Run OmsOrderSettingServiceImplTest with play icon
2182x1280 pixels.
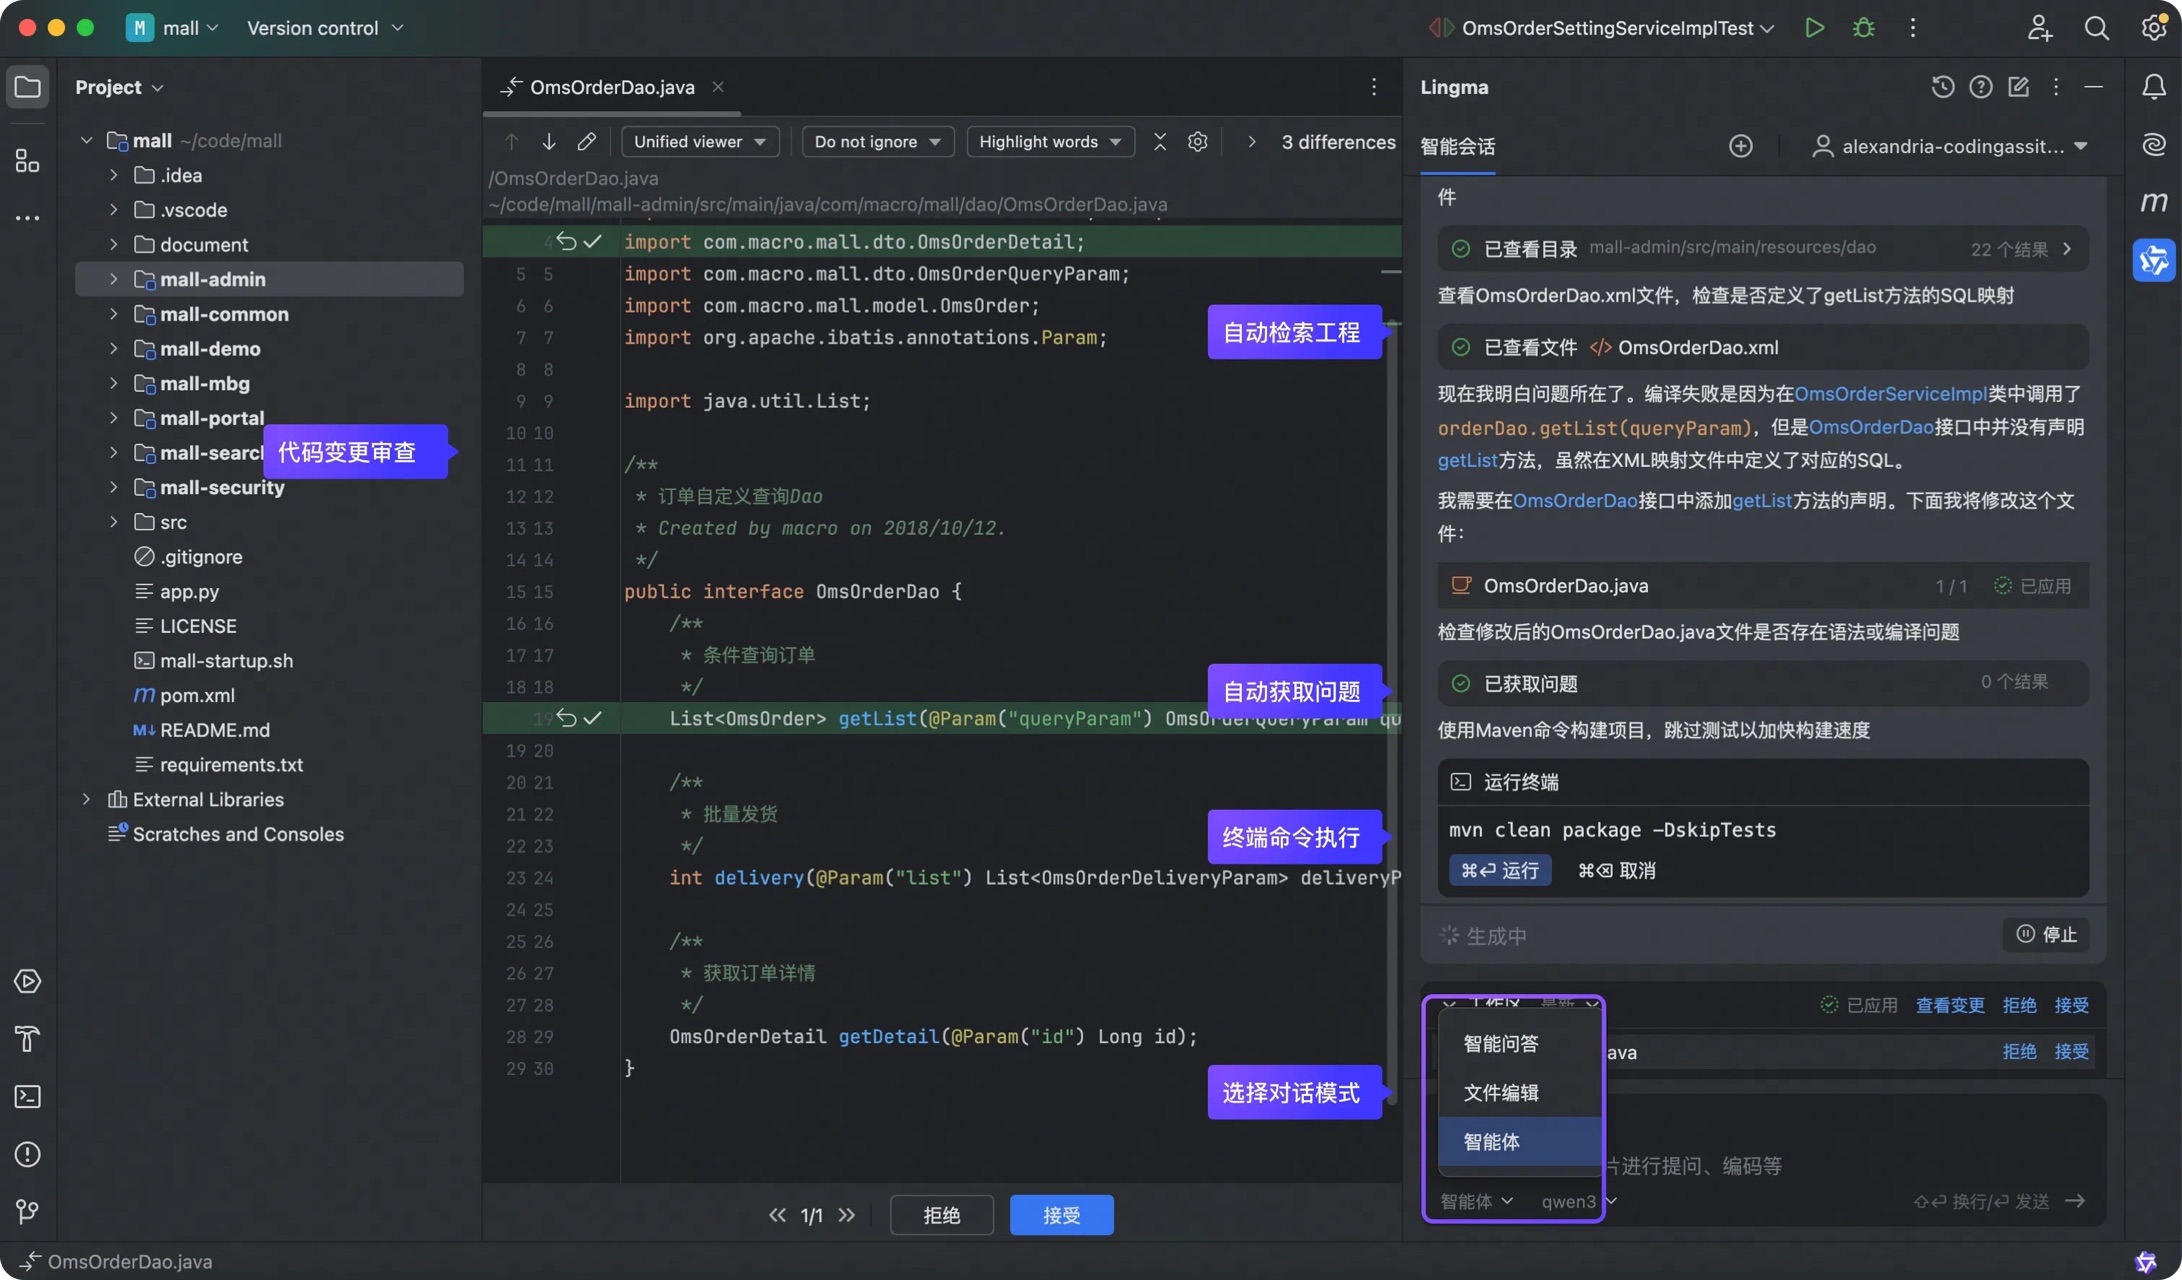(x=1814, y=28)
